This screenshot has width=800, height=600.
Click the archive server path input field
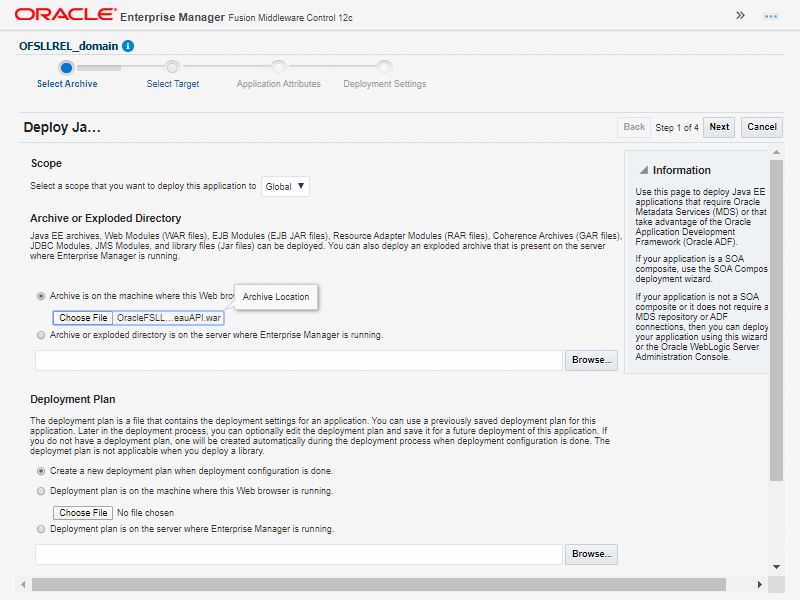(x=299, y=360)
